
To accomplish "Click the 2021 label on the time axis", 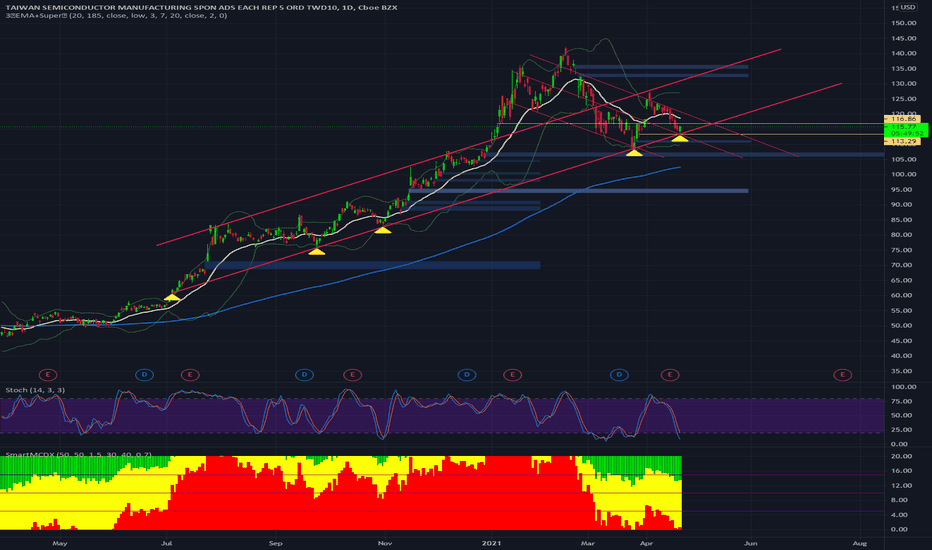I will [492, 543].
